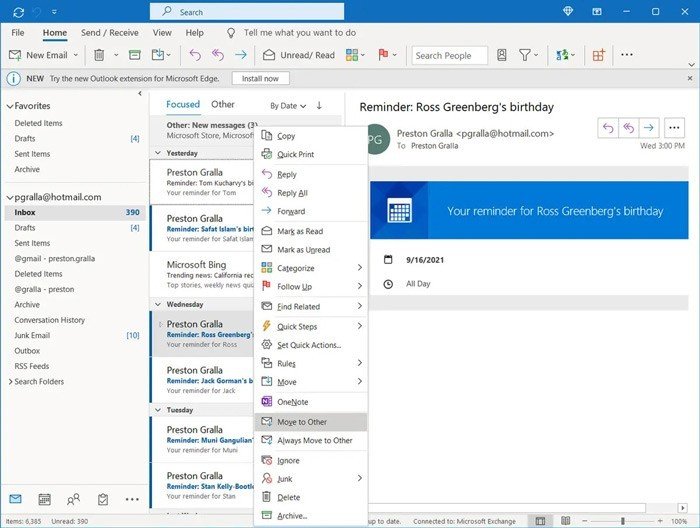The image size is (700, 528).
Task: Open the Tasks view icon
Action: click(x=102, y=499)
